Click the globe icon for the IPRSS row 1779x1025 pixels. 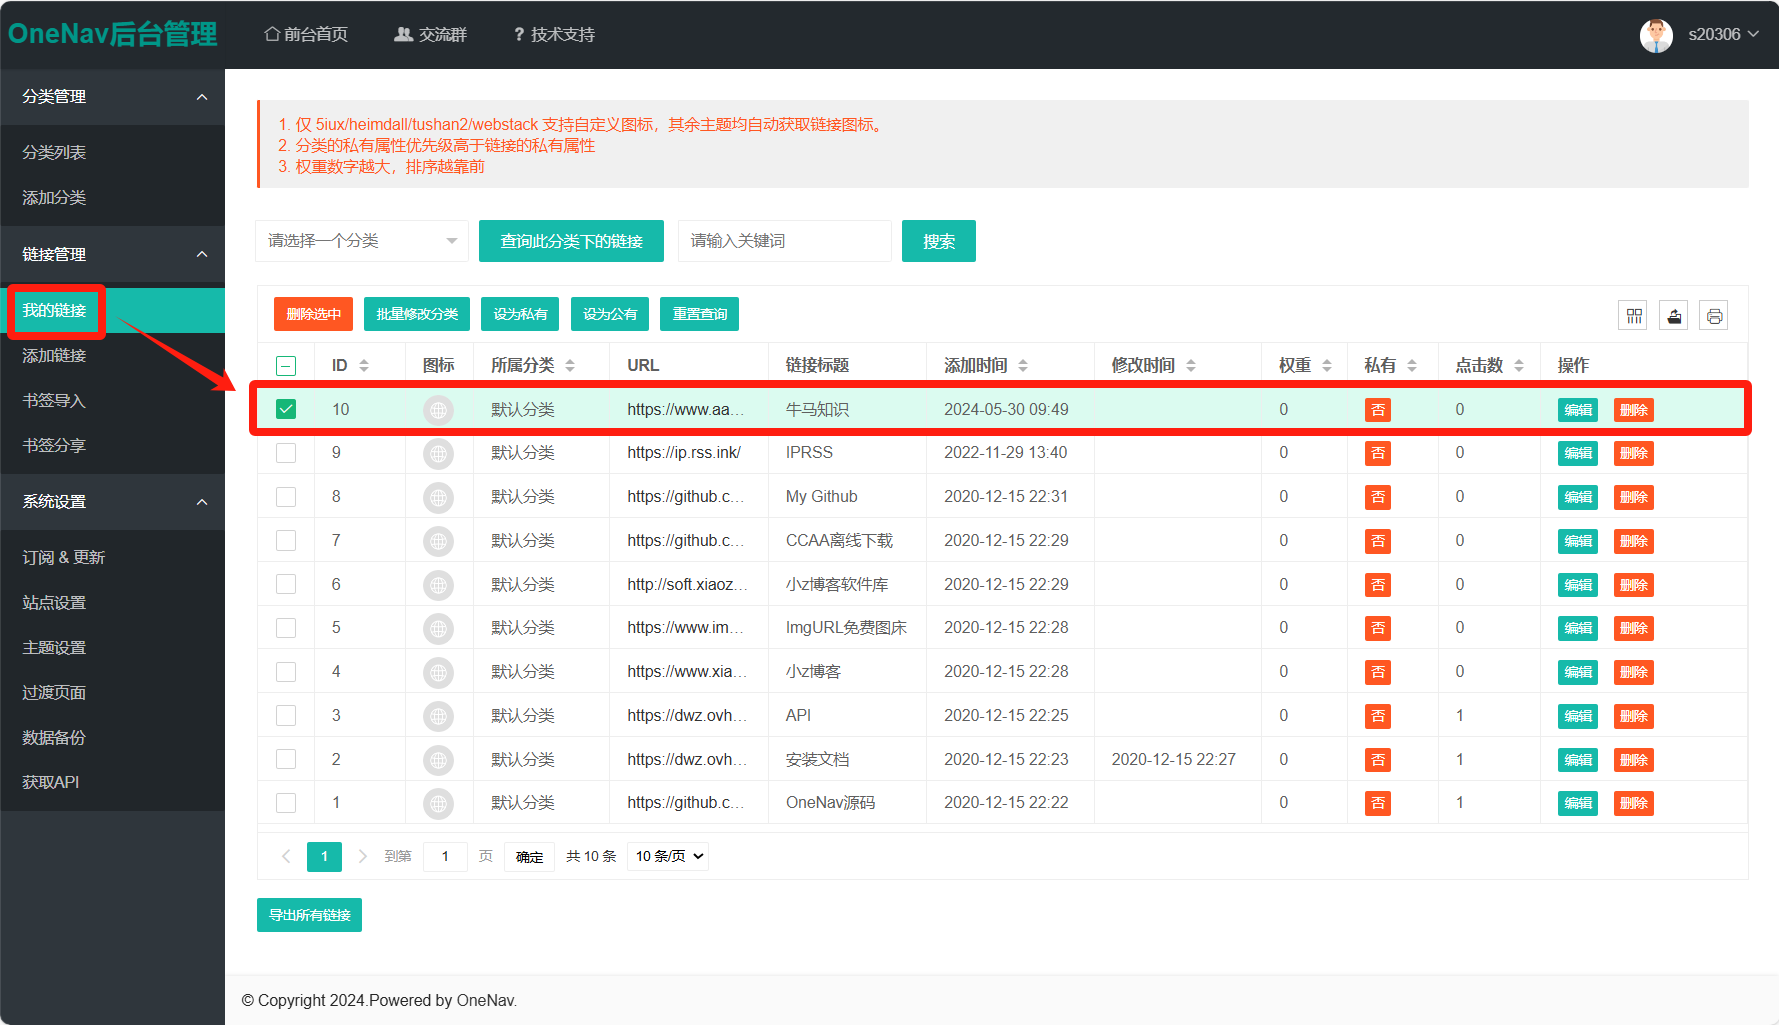point(438,454)
